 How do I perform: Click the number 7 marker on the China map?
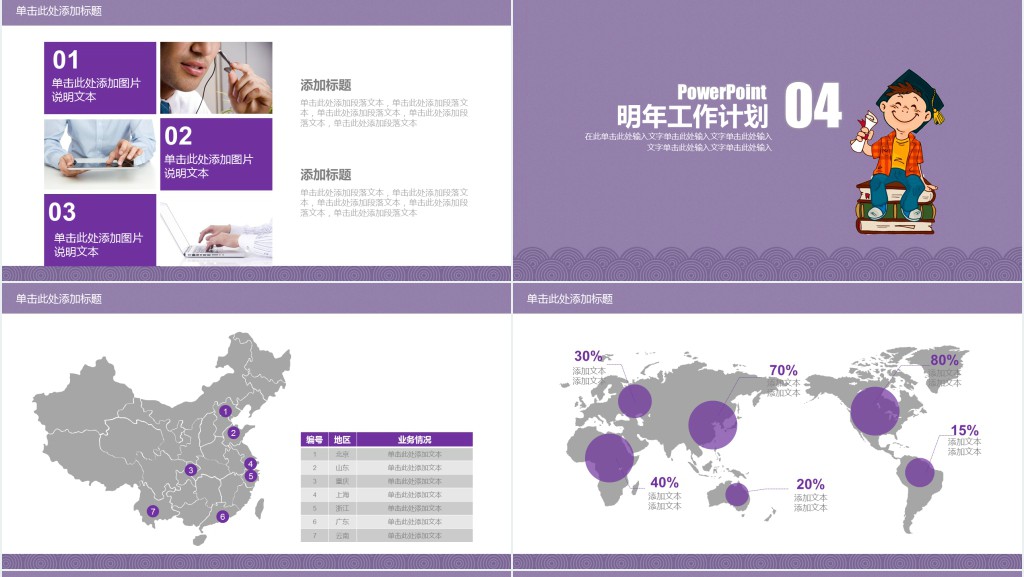(153, 511)
